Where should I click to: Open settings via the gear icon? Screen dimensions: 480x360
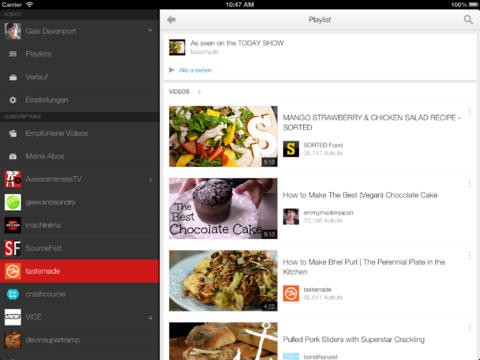pos(13,100)
